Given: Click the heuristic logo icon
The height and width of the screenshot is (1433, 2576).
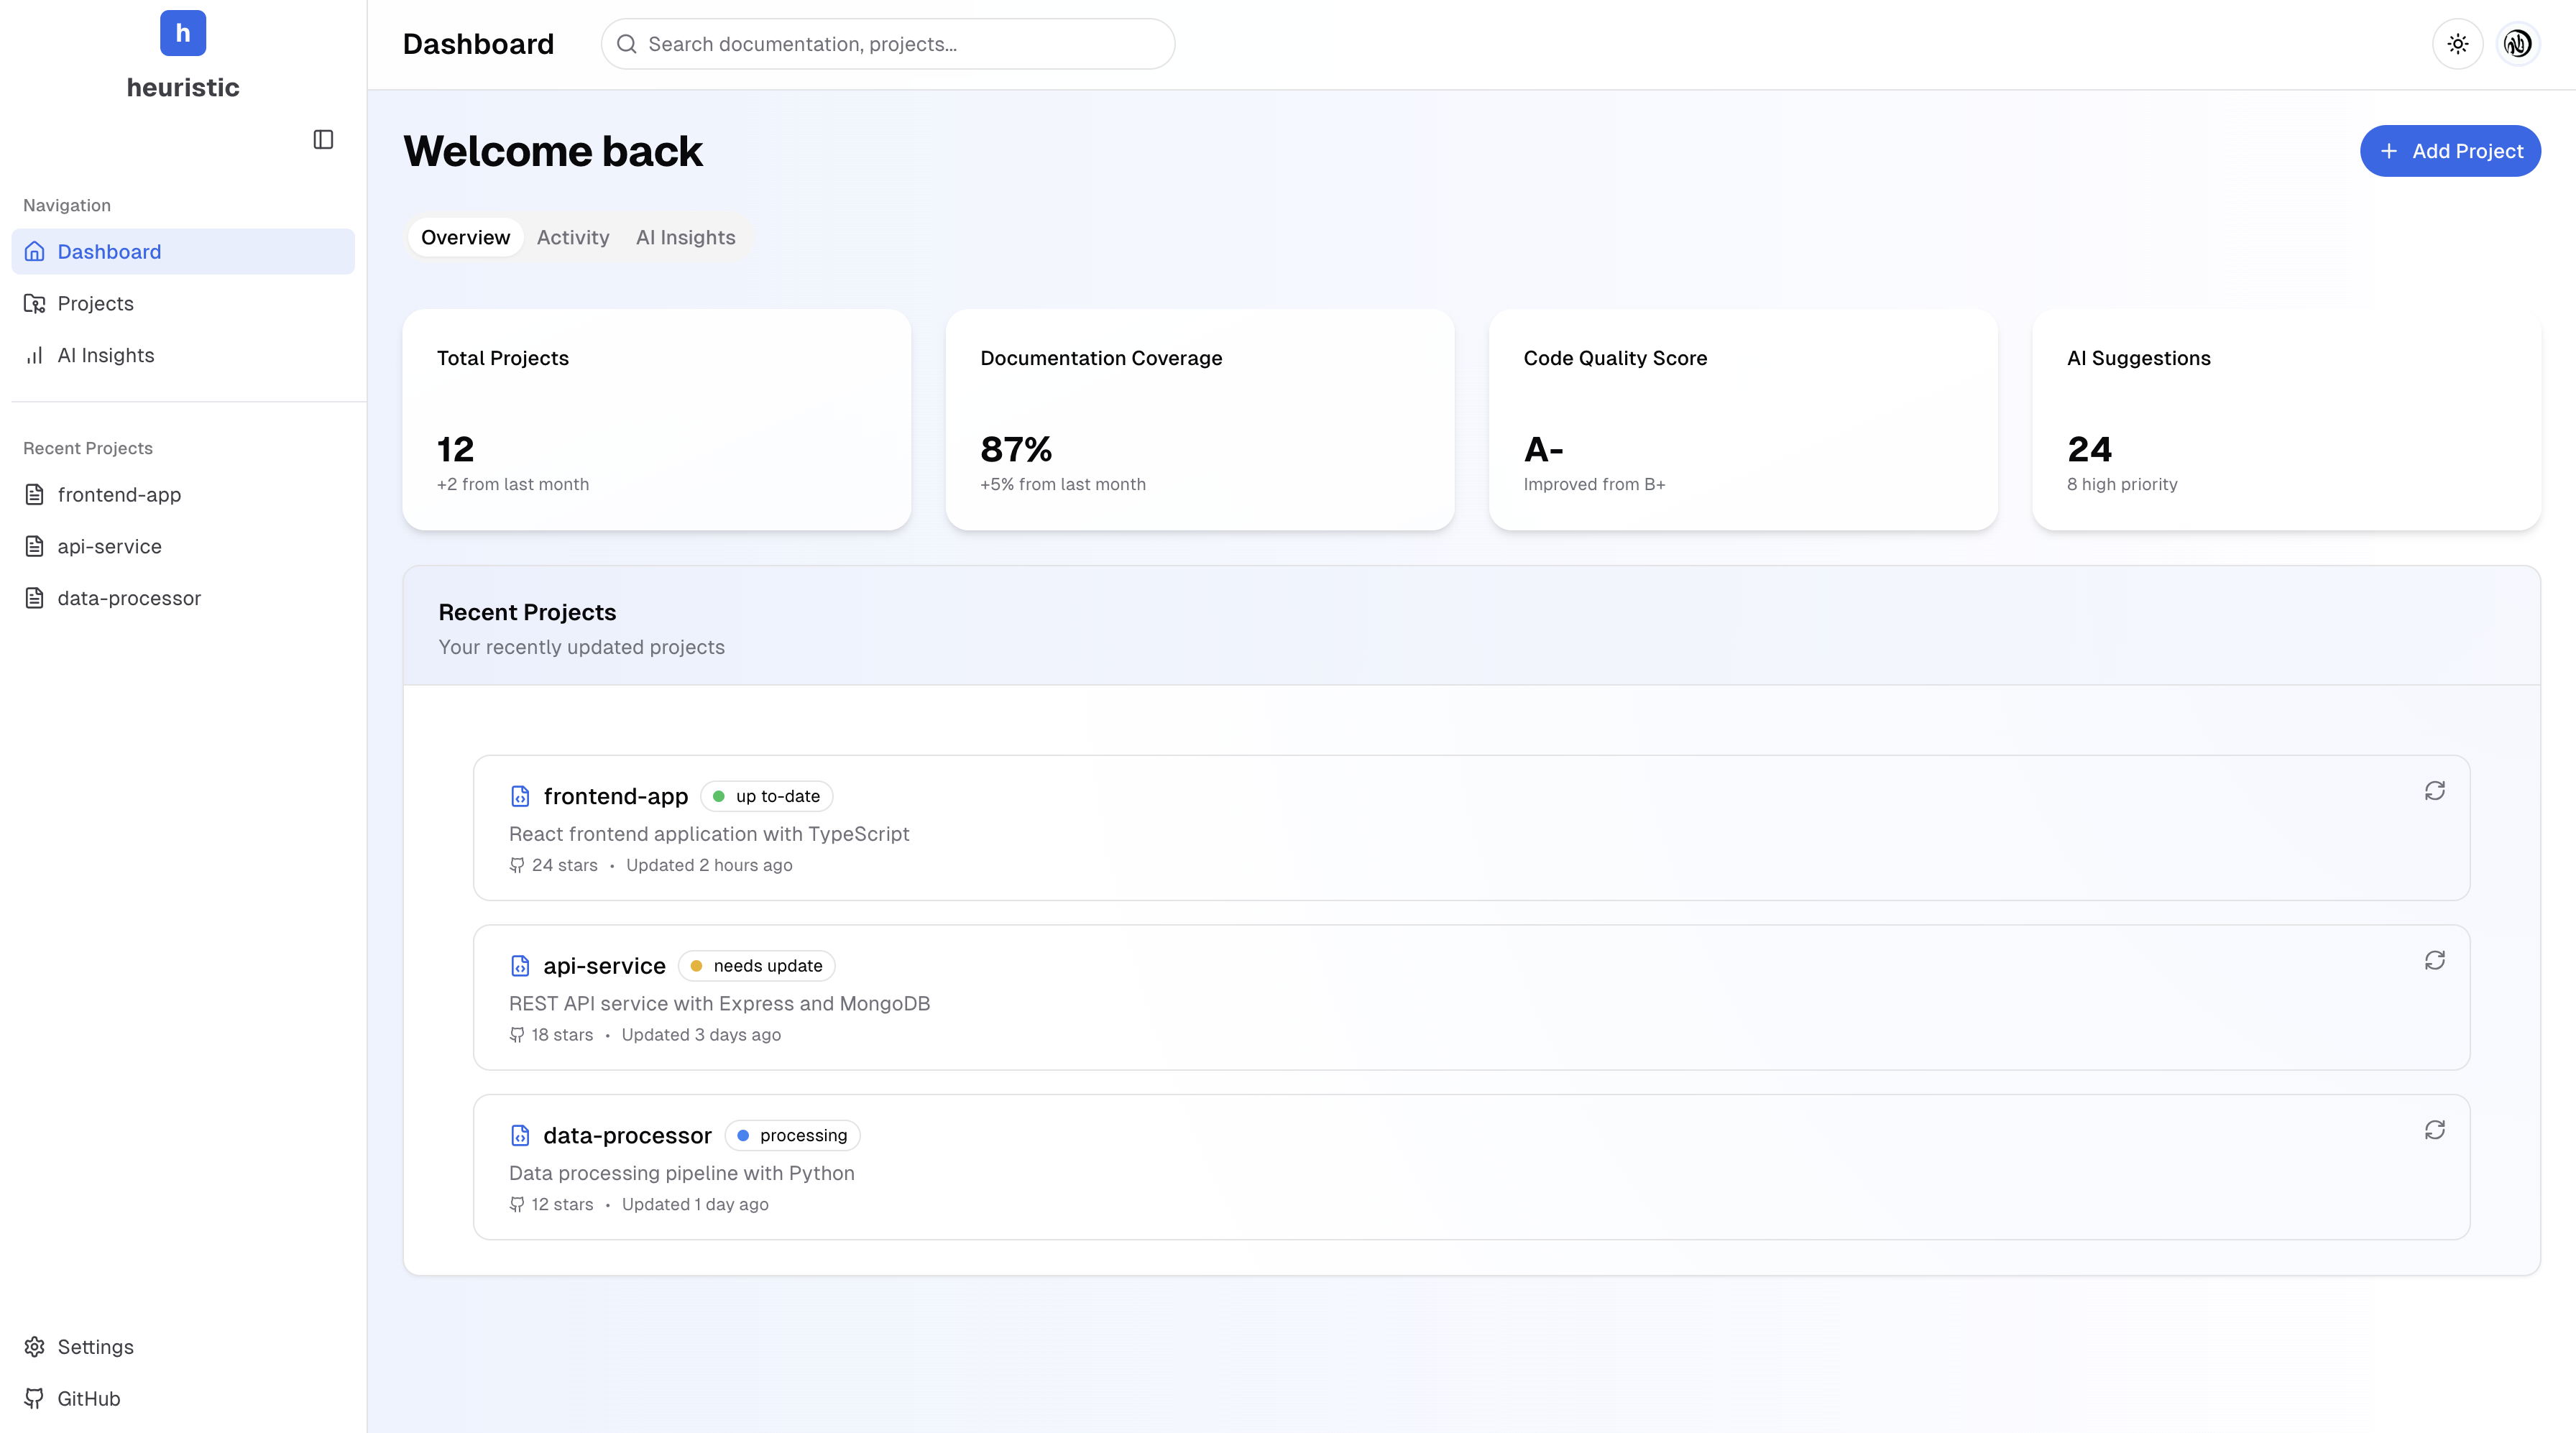Looking at the screenshot, I should tap(183, 33).
